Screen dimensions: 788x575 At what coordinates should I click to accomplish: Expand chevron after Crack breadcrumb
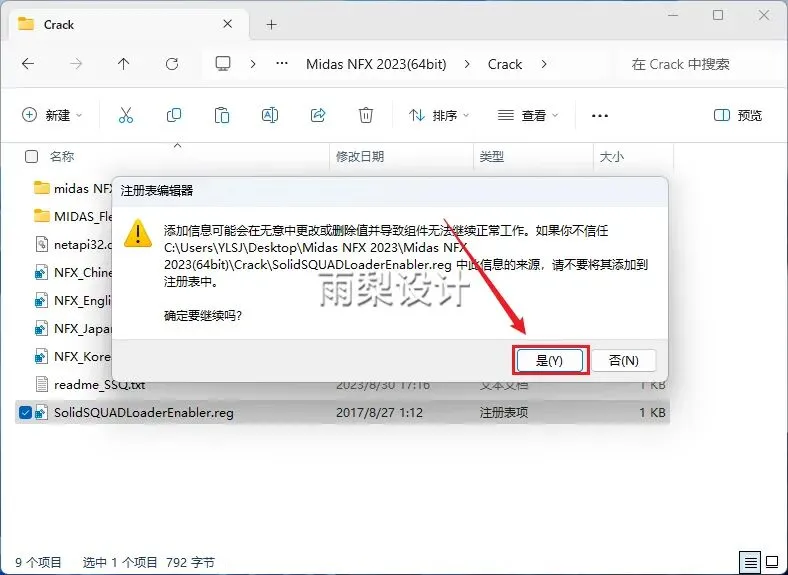point(544,64)
